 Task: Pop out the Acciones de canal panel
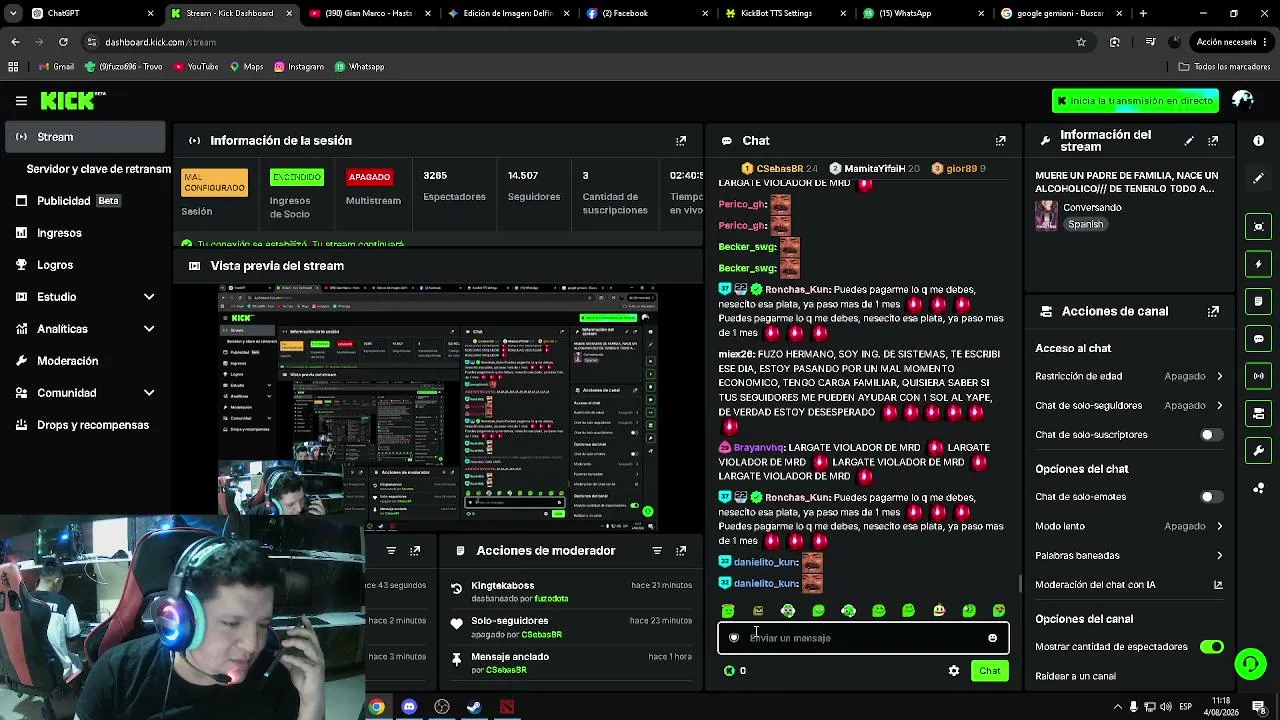point(1213,311)
